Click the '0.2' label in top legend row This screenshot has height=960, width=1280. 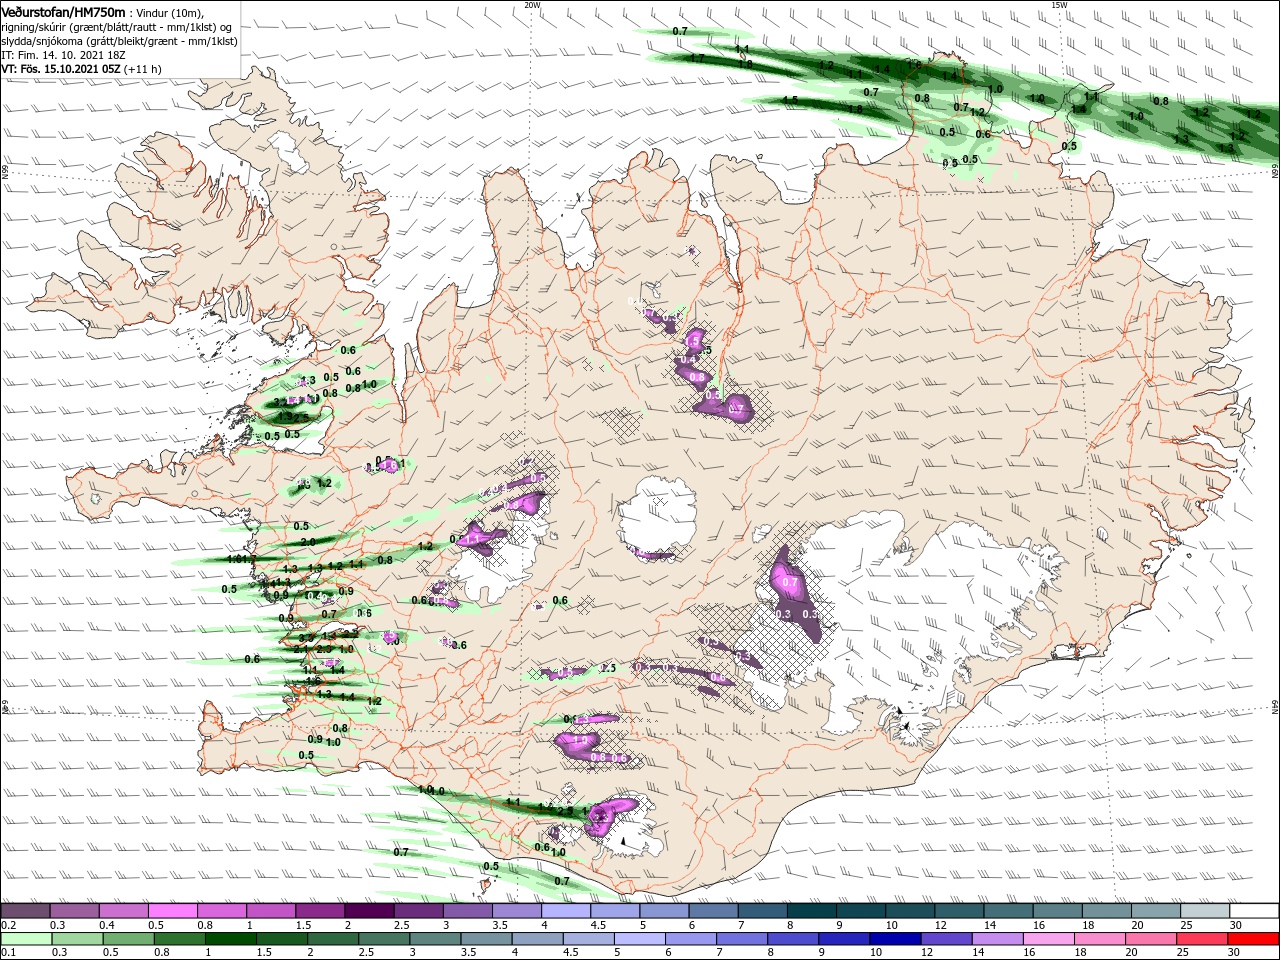coord(7,925)
